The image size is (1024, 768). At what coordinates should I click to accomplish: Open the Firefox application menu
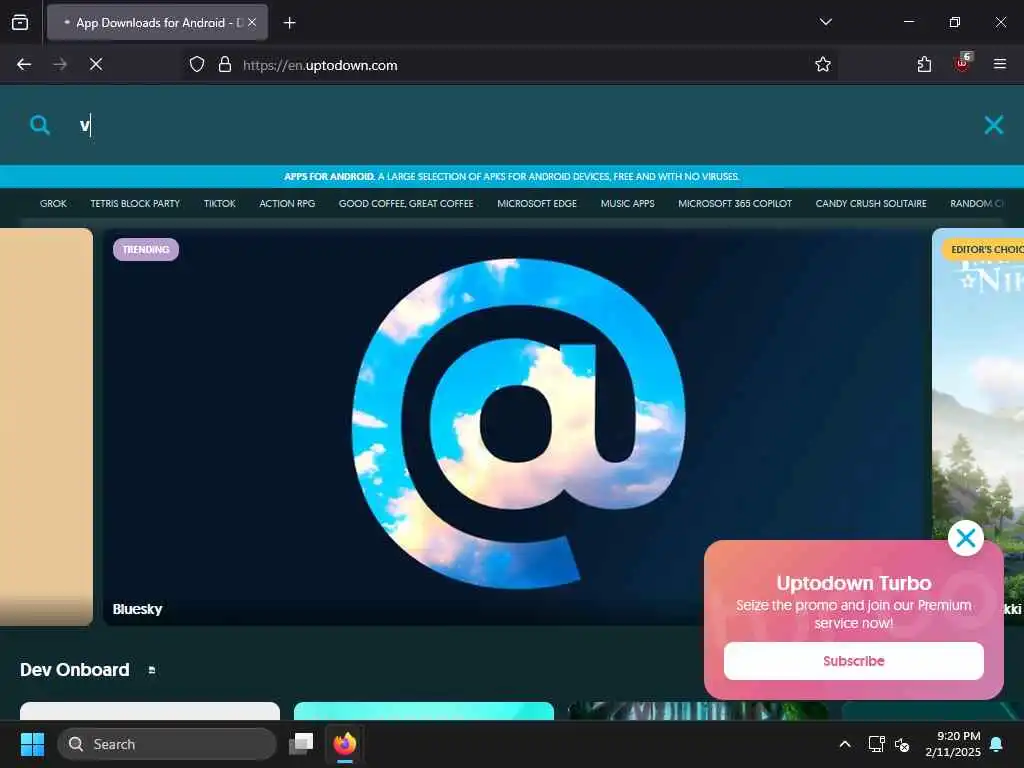1000,64
